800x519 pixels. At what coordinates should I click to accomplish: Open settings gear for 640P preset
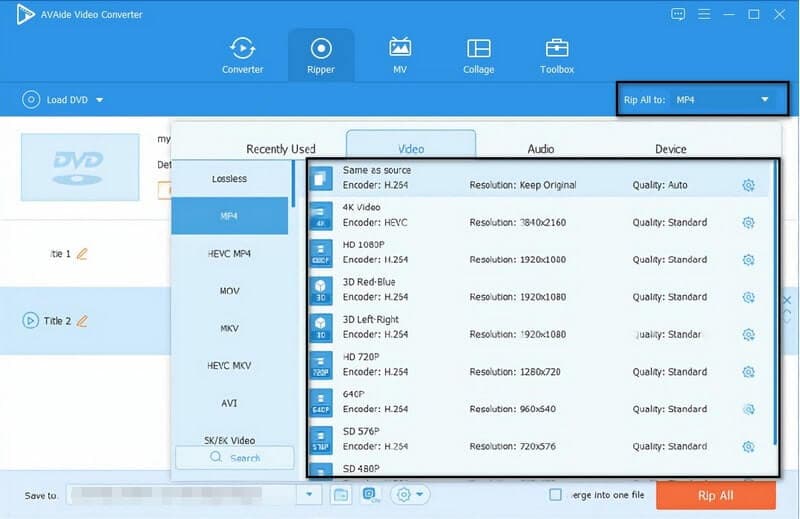[748, 409]
